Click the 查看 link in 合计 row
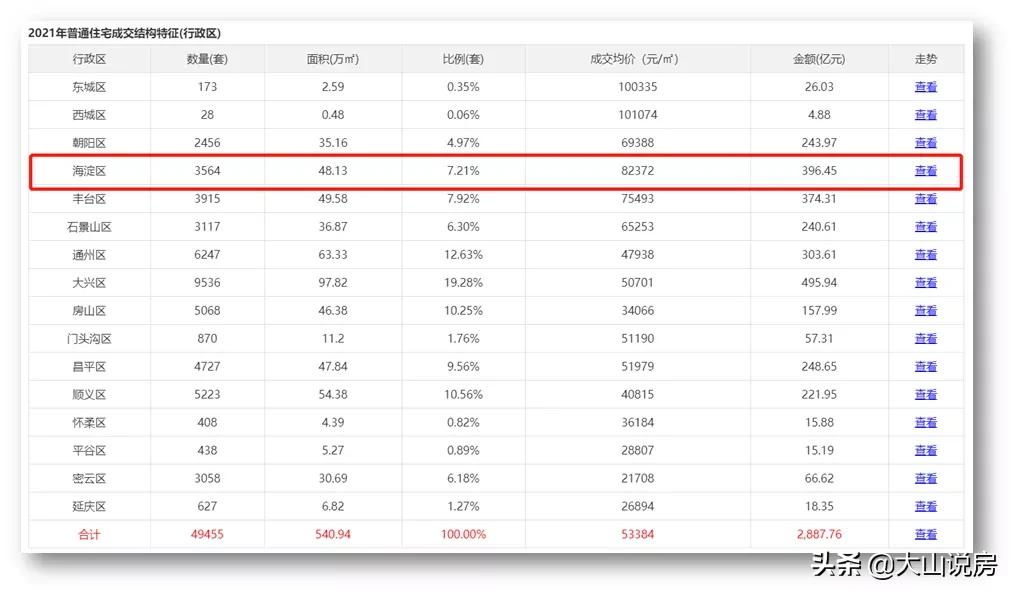The height and width of the screenshot is (595, 1015). click(925, 534)
